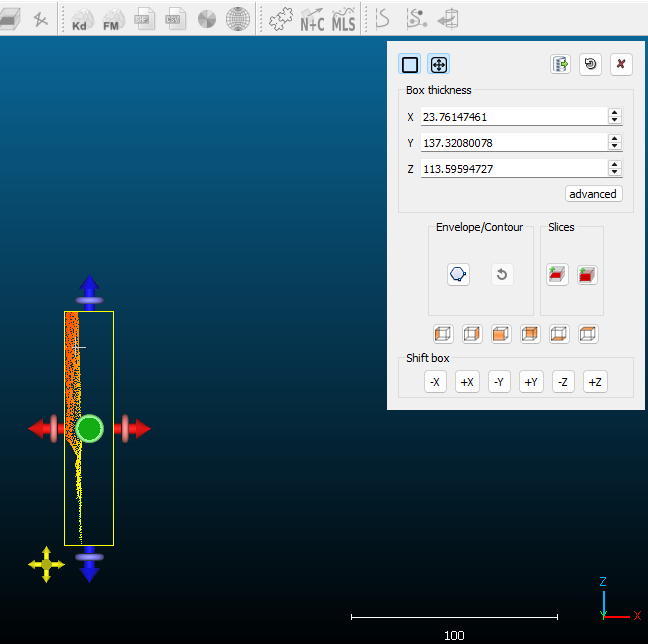Open the advanced box settings
The width and height of the screenshot is (648, 644).
pyautogui.click(x=593, y=194)
